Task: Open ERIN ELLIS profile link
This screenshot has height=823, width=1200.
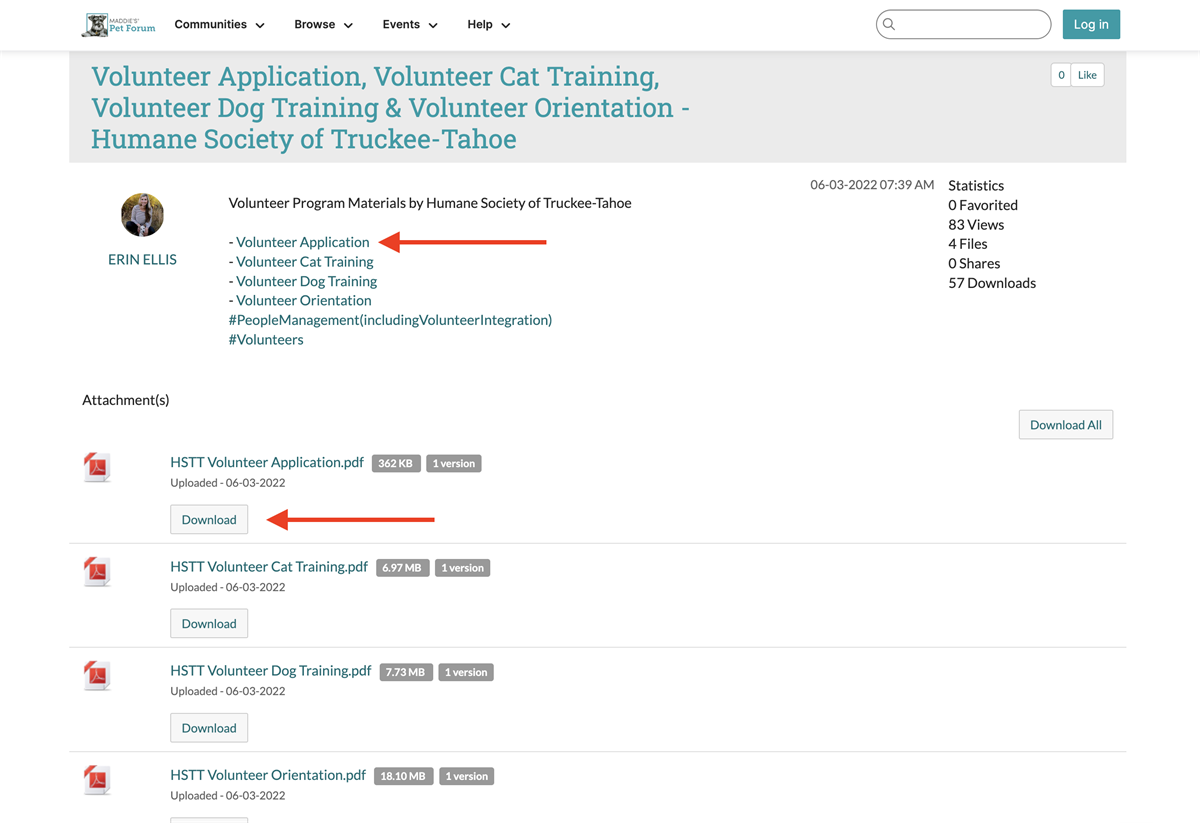Action: click(x=142, y=259)
